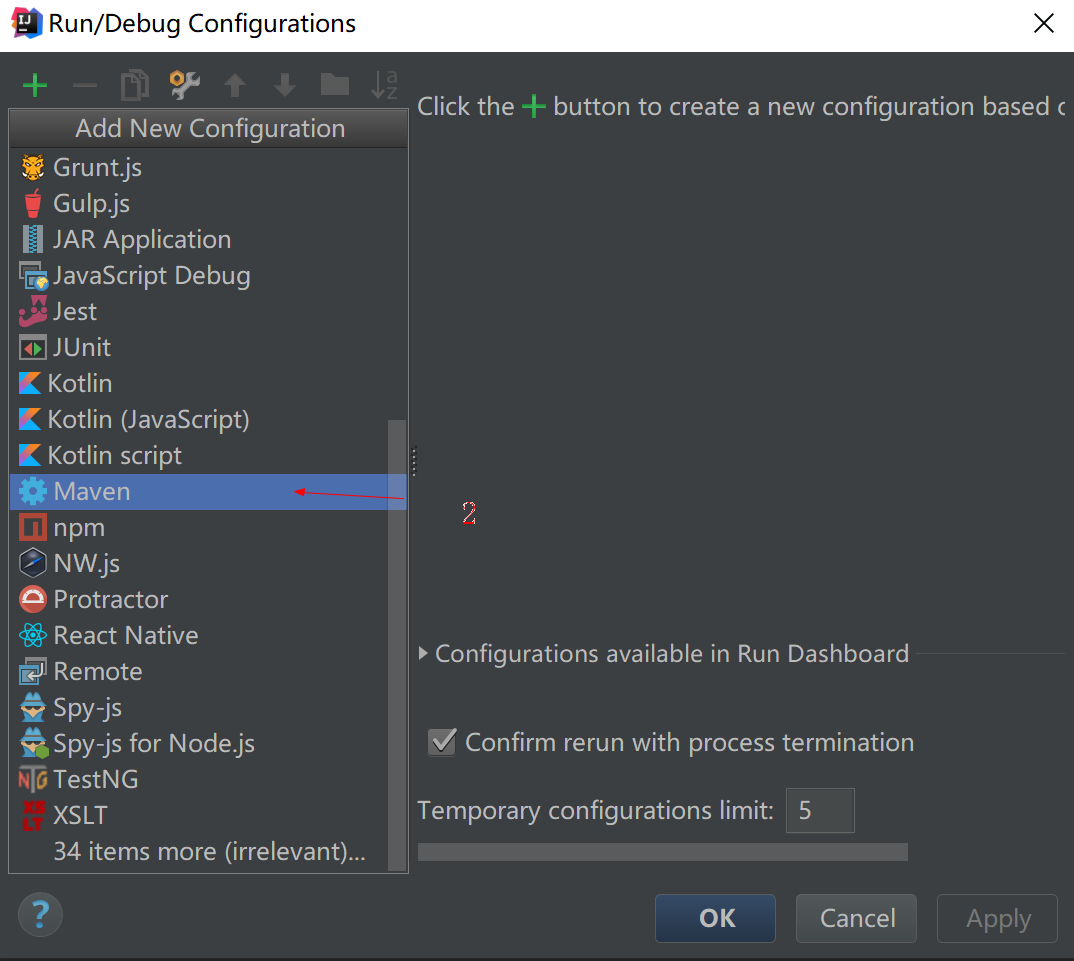1074x961 pixels.
Task: Click the Sort Configurations alphabetically icon
Action: point(384,85)
